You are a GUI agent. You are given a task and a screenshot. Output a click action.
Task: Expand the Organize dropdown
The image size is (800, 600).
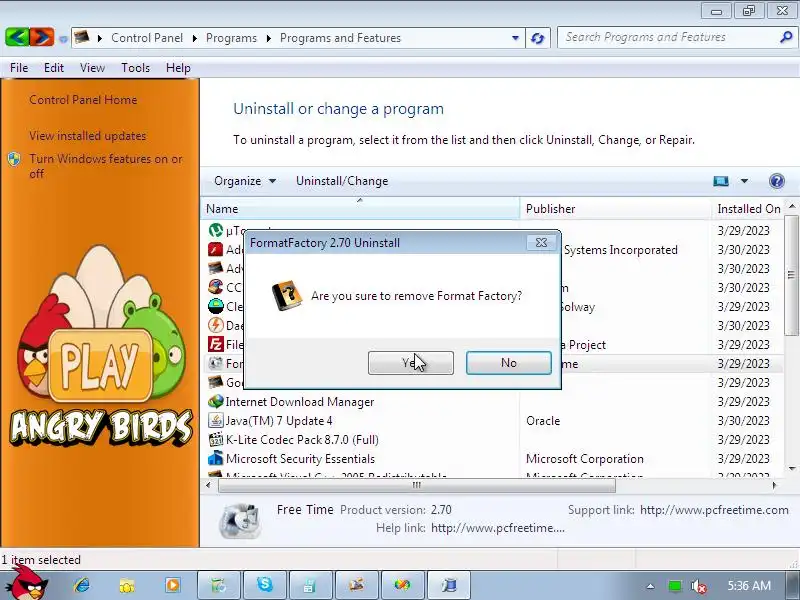pos(245,181)
